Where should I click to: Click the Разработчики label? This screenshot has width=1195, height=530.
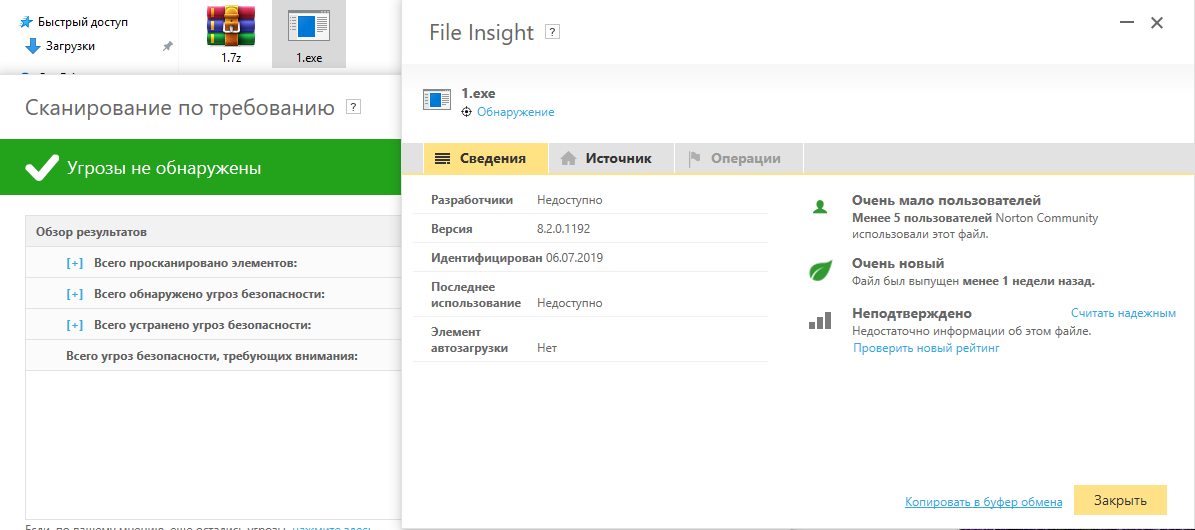(x=473, y=201)
